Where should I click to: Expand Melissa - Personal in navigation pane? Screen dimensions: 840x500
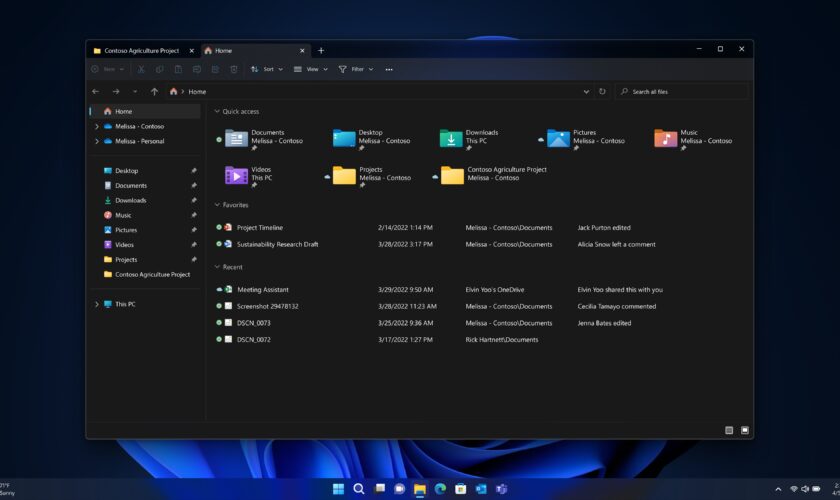[x=96, y=141]
